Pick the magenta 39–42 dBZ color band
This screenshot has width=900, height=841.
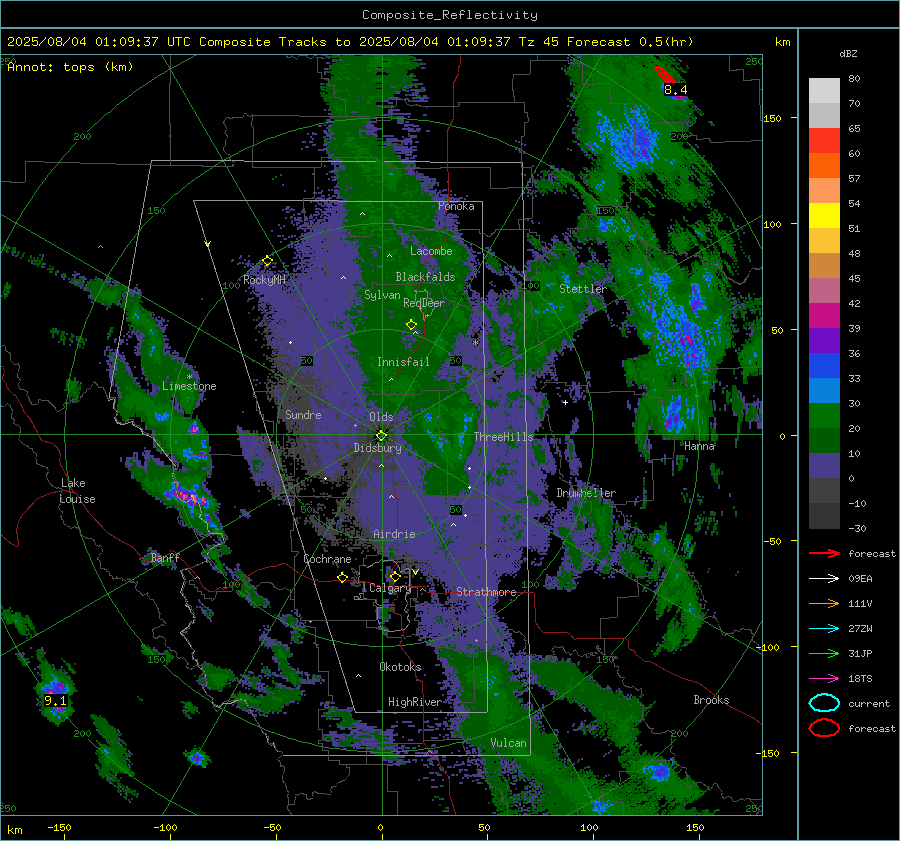pos(824,316)
